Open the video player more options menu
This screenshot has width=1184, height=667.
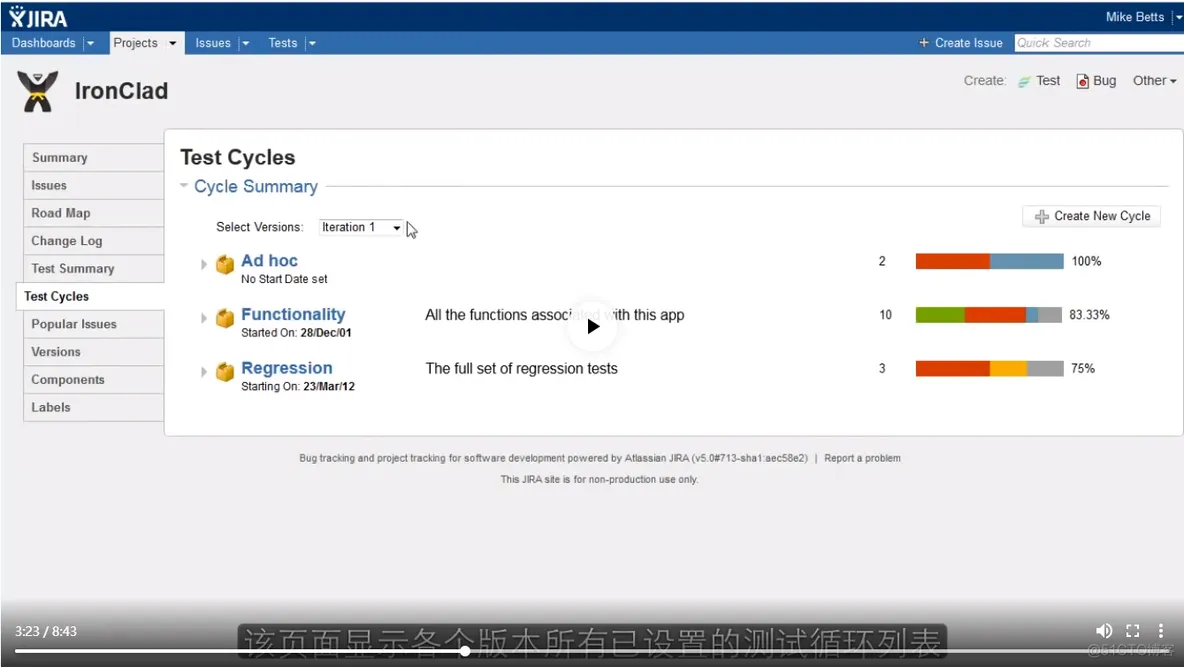1161,631
